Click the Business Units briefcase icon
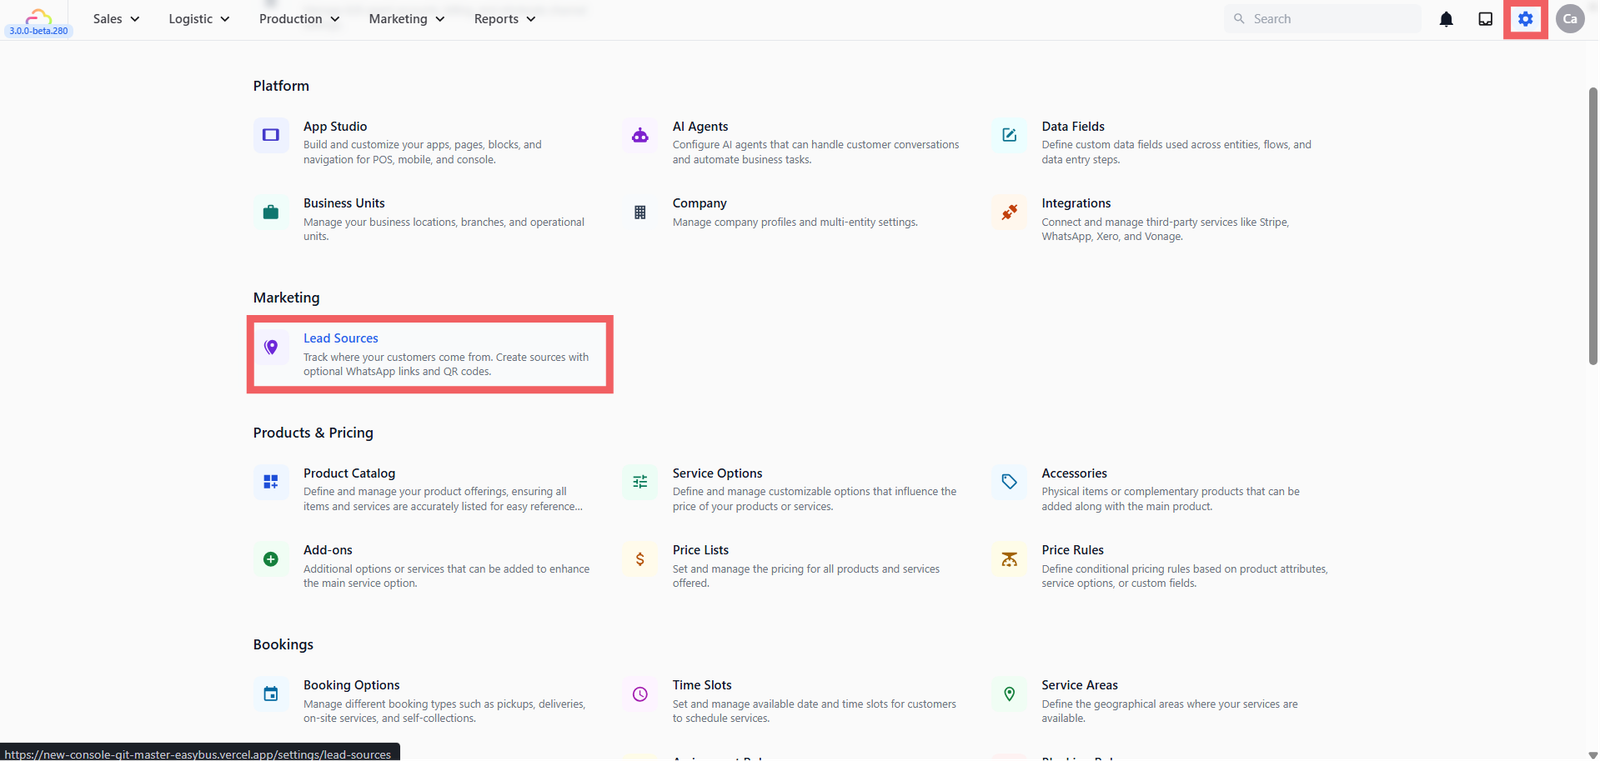Screen dimensions: 1600x761 pos(271,212)
